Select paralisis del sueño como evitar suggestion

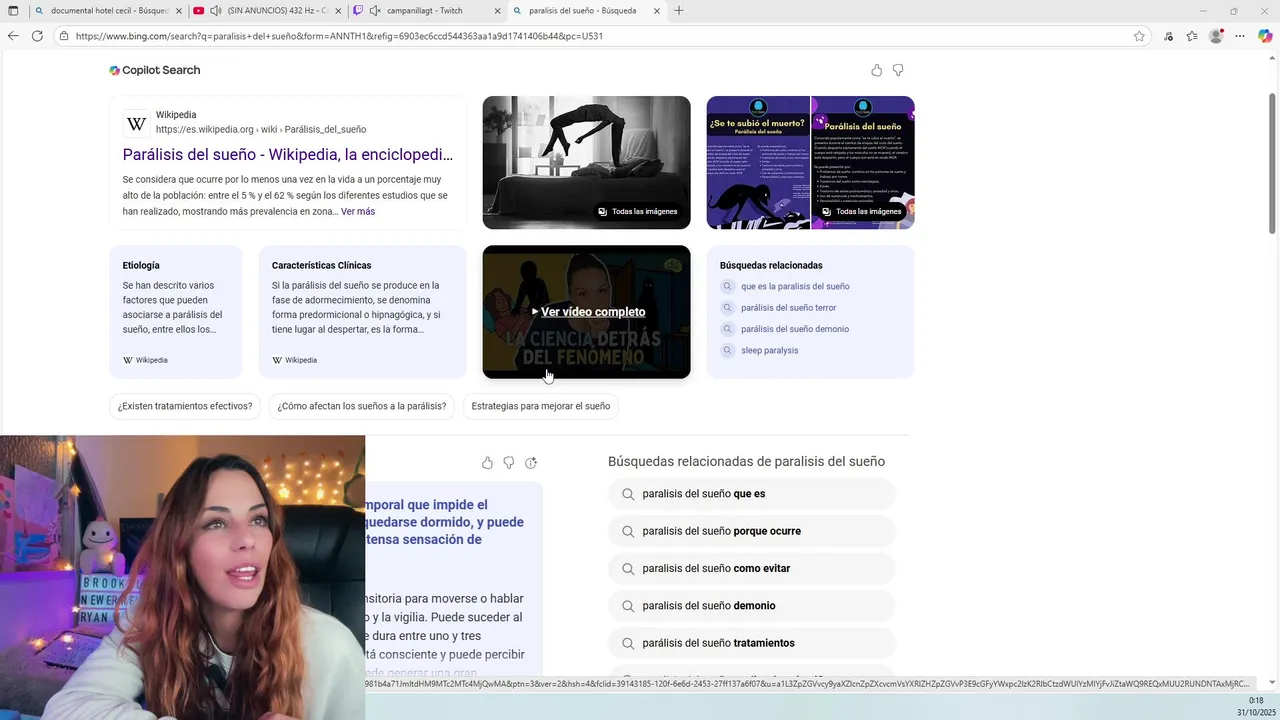(751, 568)
